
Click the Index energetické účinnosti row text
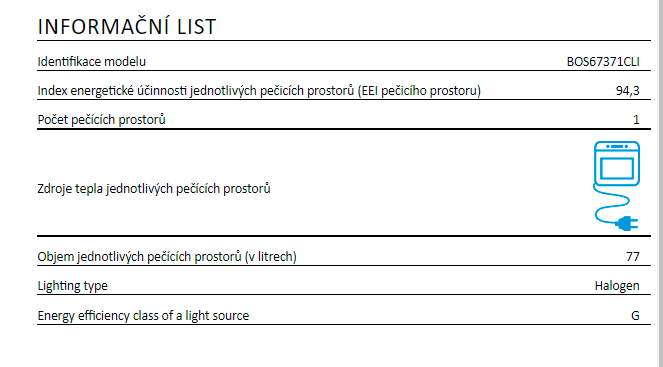[x=259, y=90]
